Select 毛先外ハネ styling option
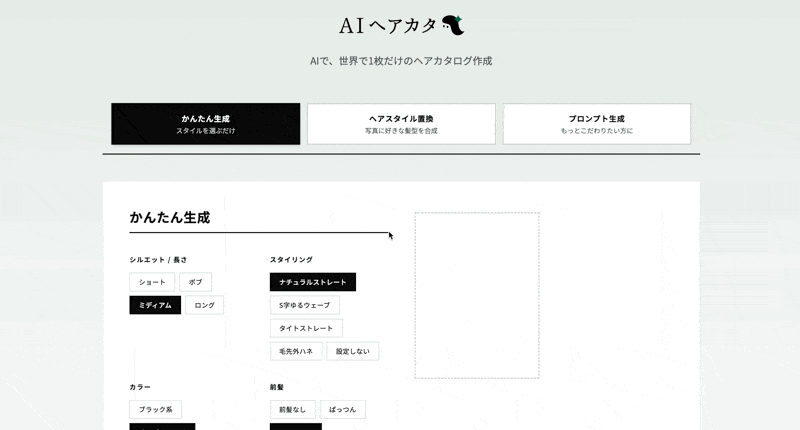Viewport: 800px width, 430px height. 296,351
